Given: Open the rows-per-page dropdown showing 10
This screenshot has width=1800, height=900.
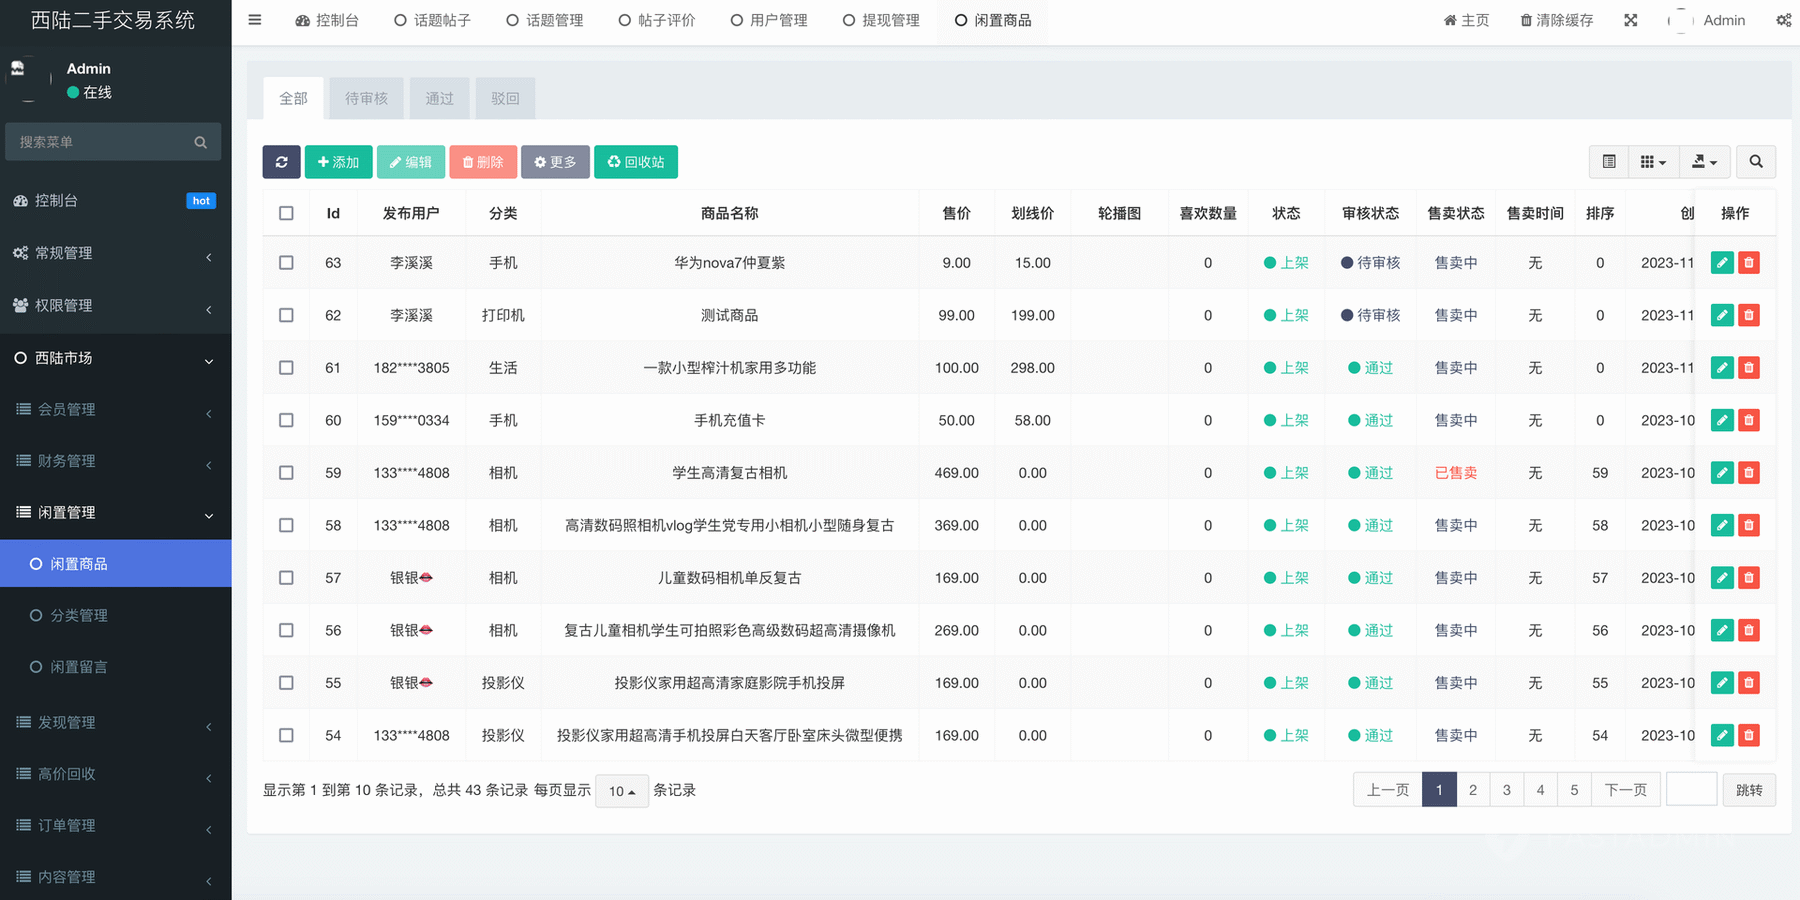Looking at the screenshot, I should pos(621,791).
